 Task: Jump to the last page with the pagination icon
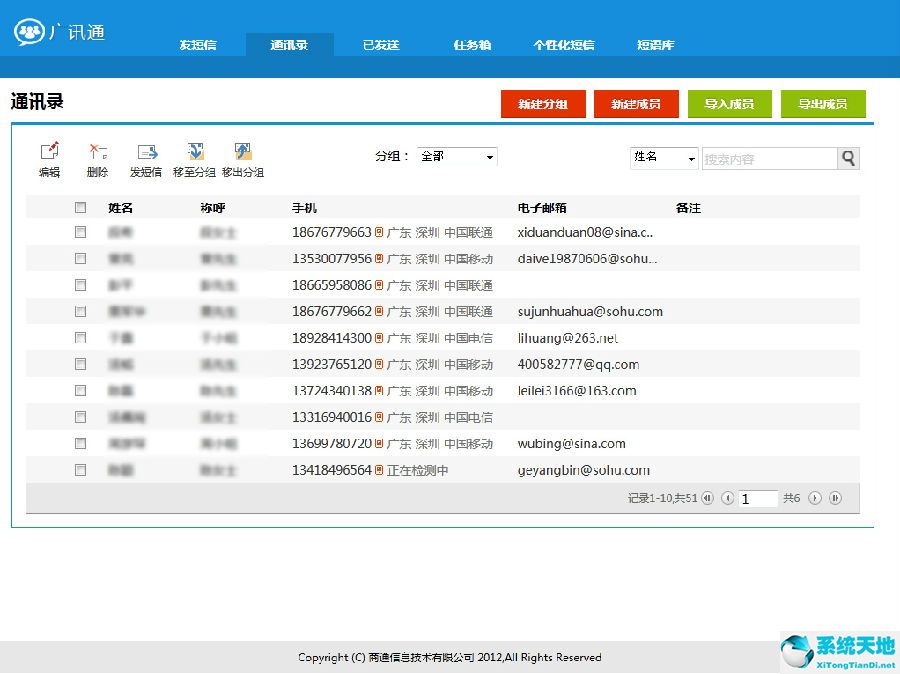[835, 498]
